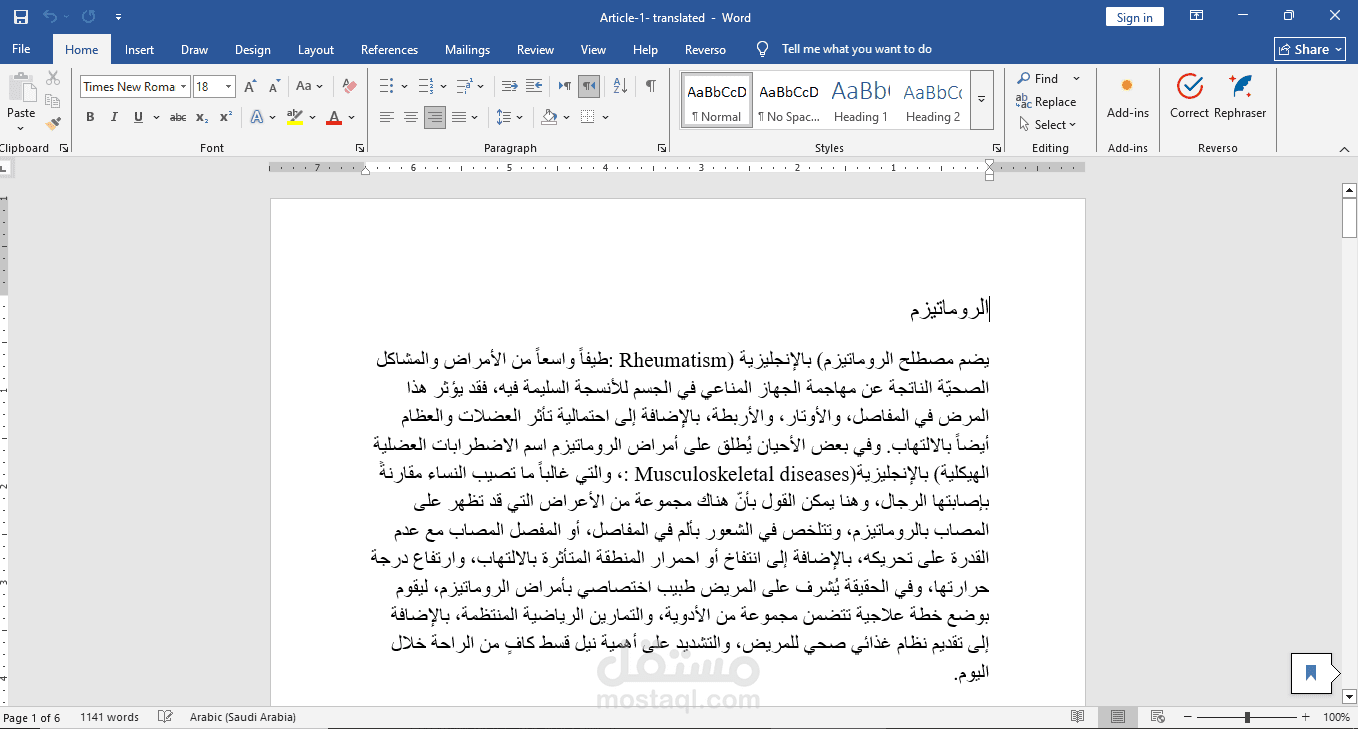Click the Copy icon in Clipboard group
The height and width of the screenshot is (729, 1358).
[53, 101]
